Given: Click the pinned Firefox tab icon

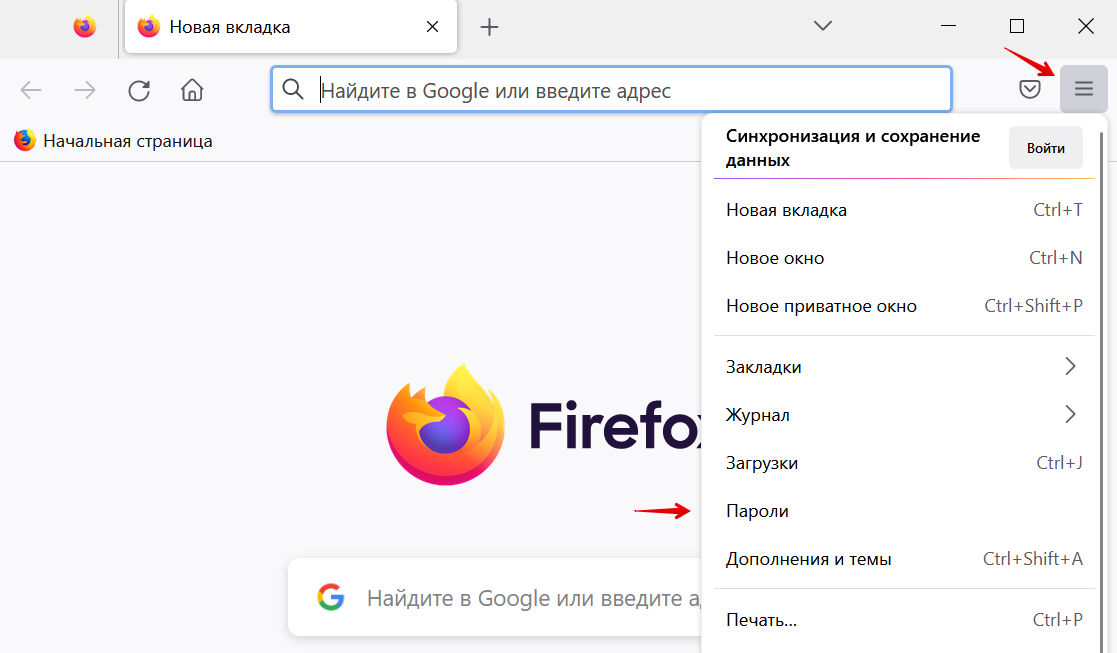Looking at the screenshot, I should pyautogui.click(x=85, y=27).
